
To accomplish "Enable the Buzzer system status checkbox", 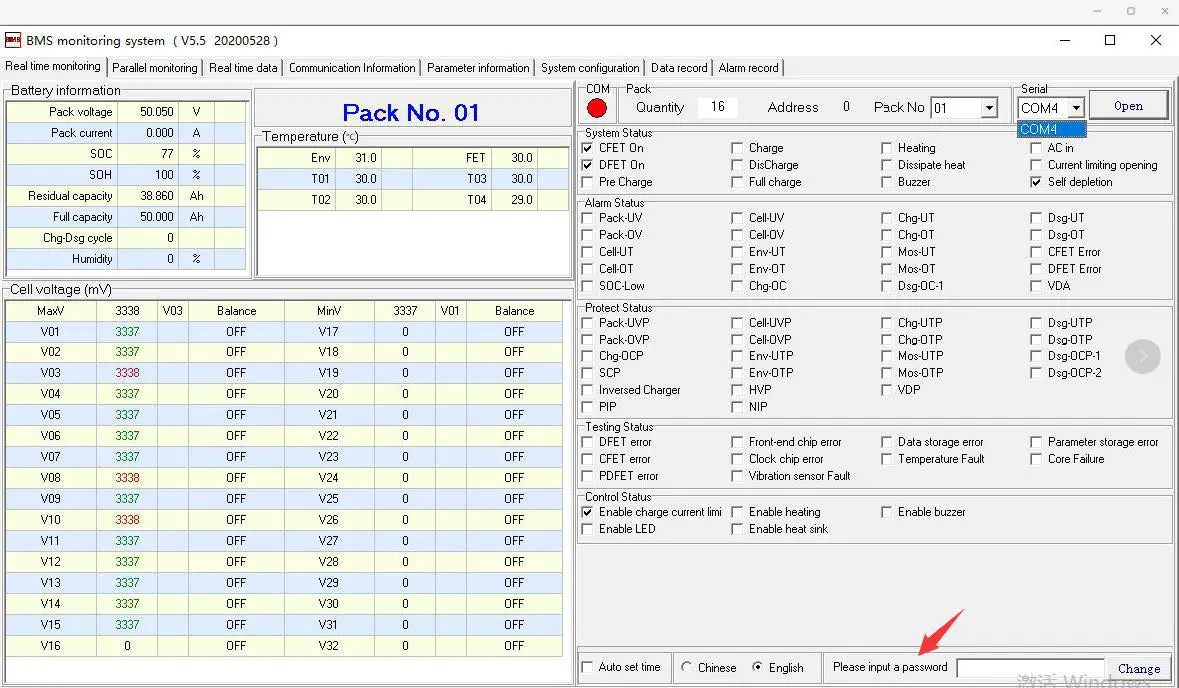I will [x=887, y=182].
